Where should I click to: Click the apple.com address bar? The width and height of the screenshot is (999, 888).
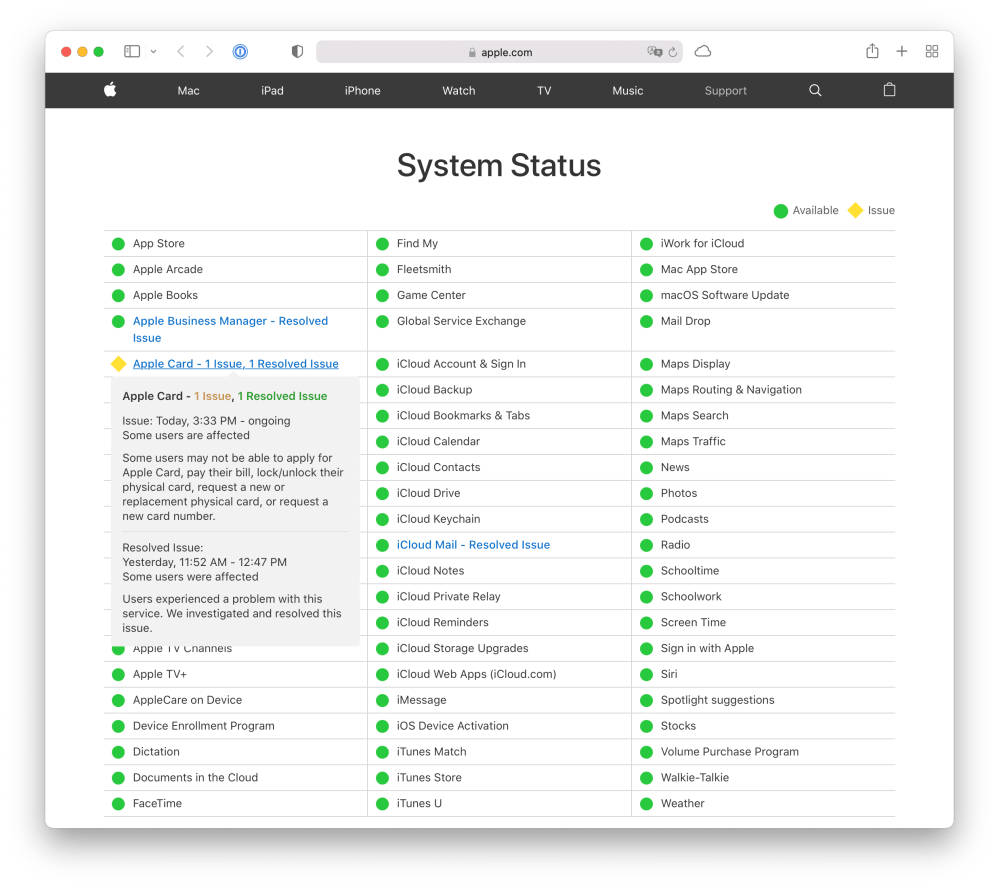click(500, 52)
